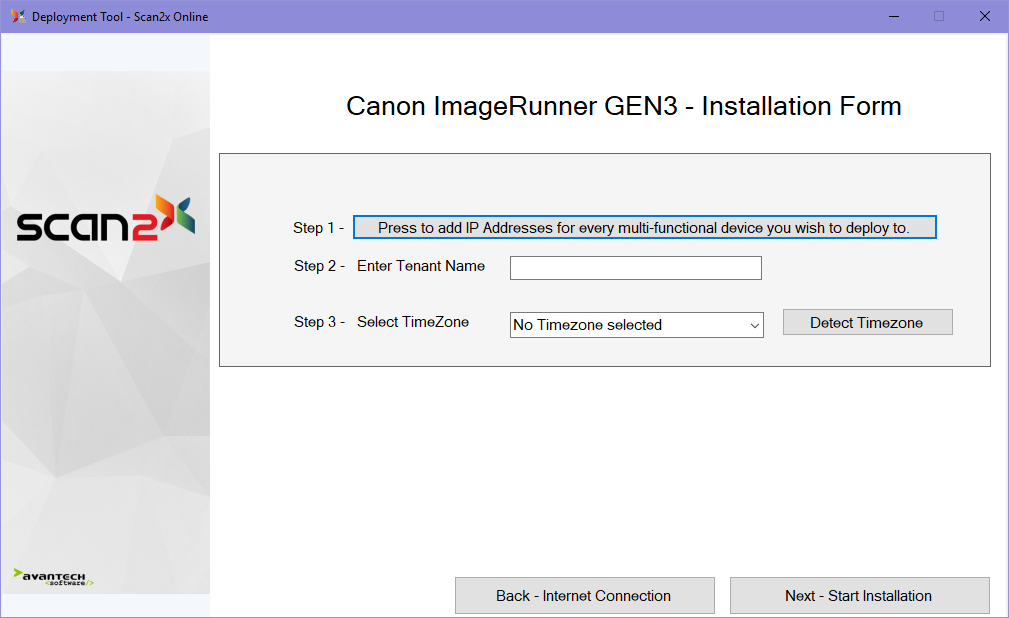1009x618 pixels.
Task: Click the 'Enter Tenant Name' label
Action: click(421, 266)
